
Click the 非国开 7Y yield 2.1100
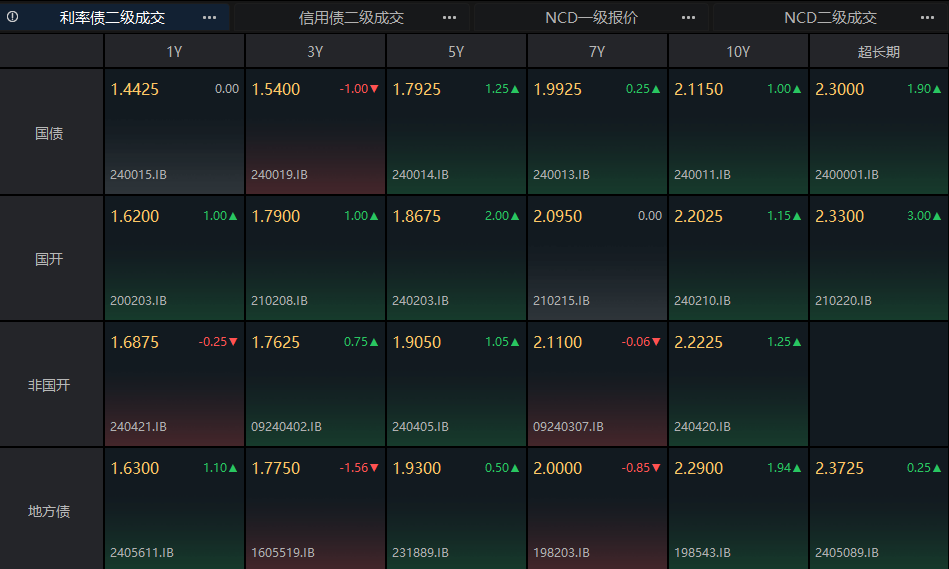557,342
